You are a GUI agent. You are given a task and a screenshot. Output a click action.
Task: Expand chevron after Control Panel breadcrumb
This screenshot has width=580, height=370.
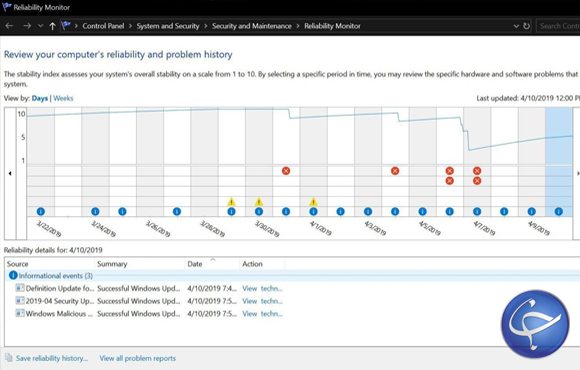[x=130, y=26]
